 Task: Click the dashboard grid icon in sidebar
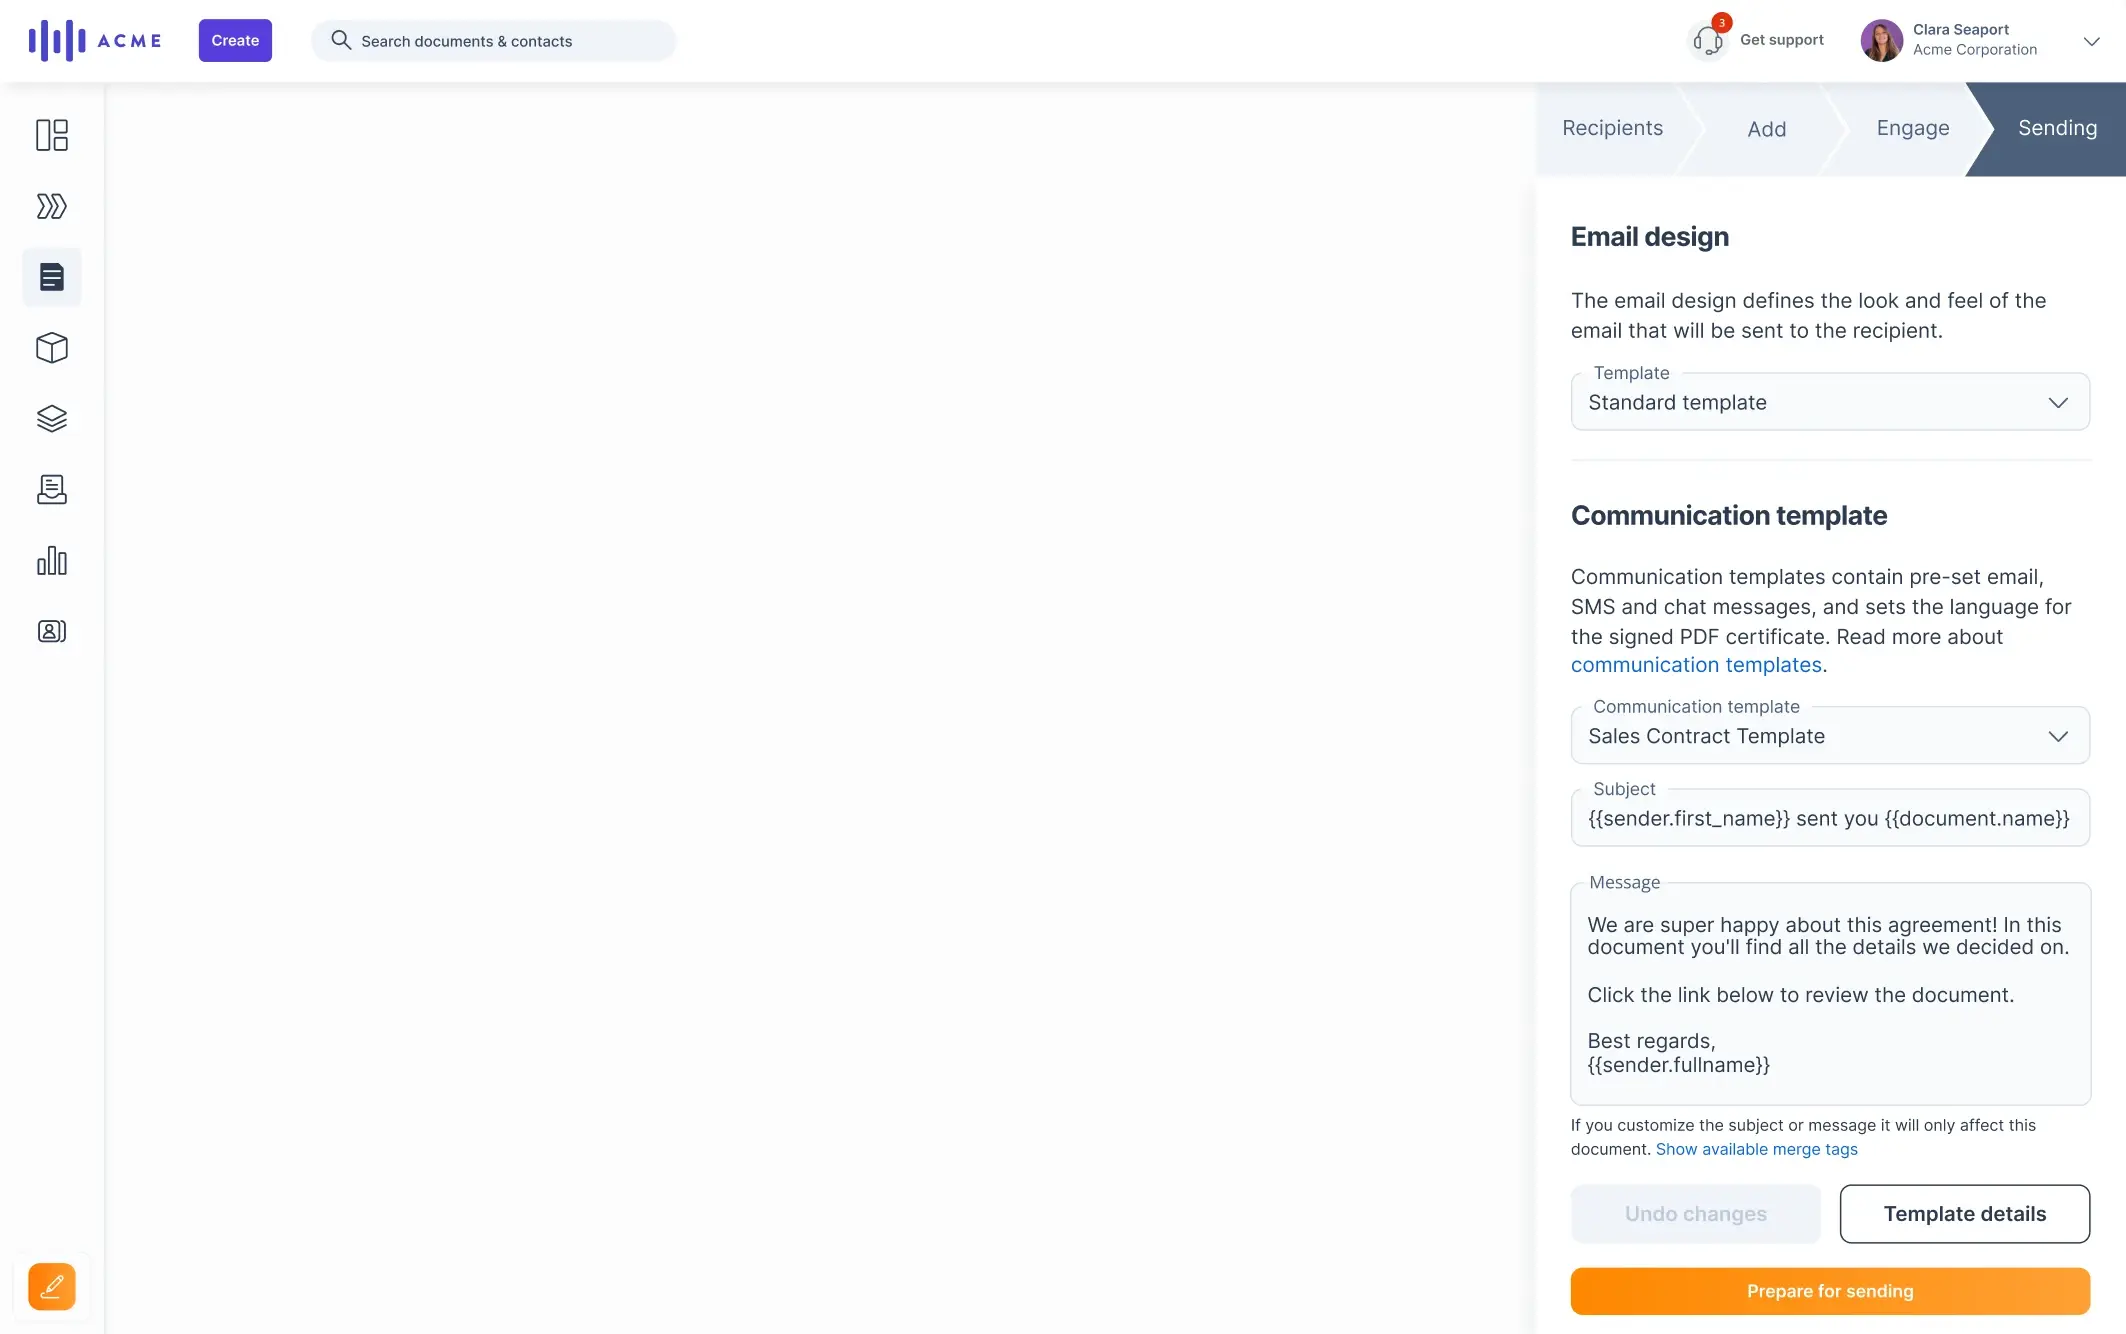tap(51, 134)
